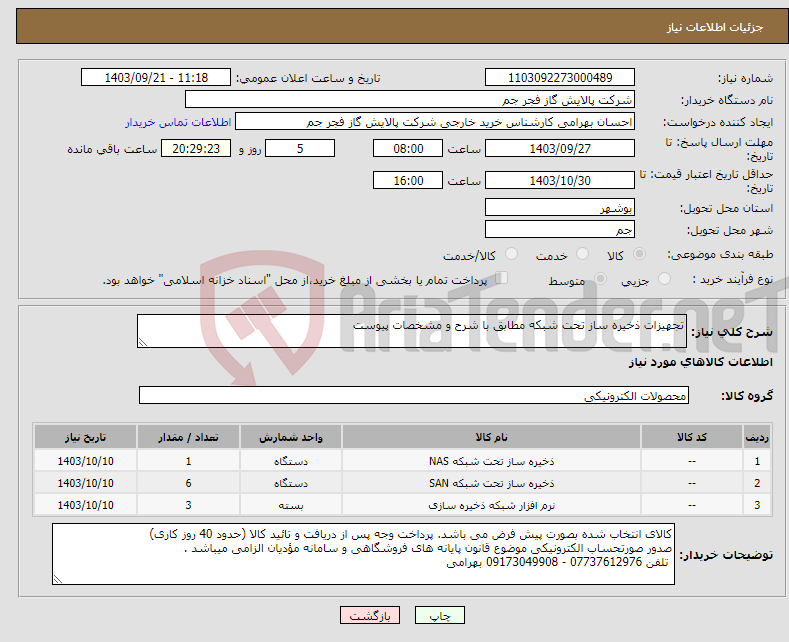Viewport: 789px width, 642px height.
Task: Click quantity 6 in the SAN row
Action: pyautogui.click(x=188, y=483)
